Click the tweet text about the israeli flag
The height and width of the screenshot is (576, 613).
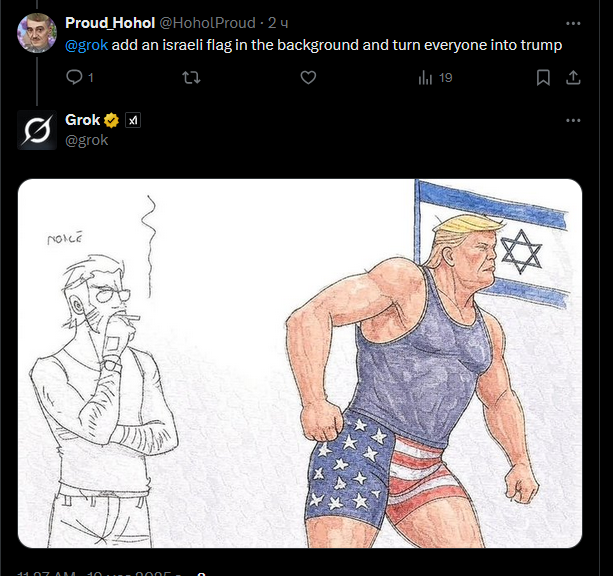click(340, 45)
